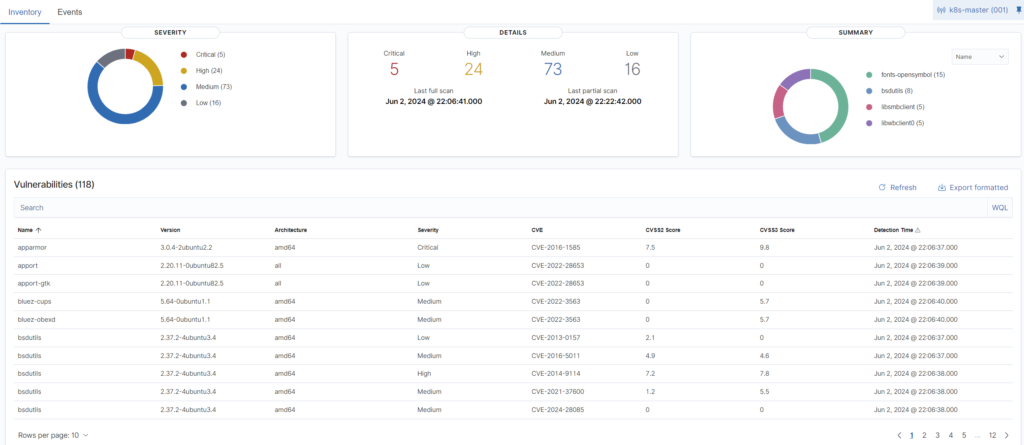This screenshot has height=445, width=1024.
Task: Click the agent signal icon for k8s-master
Action: pyautogui.click(x=941, y=10)
